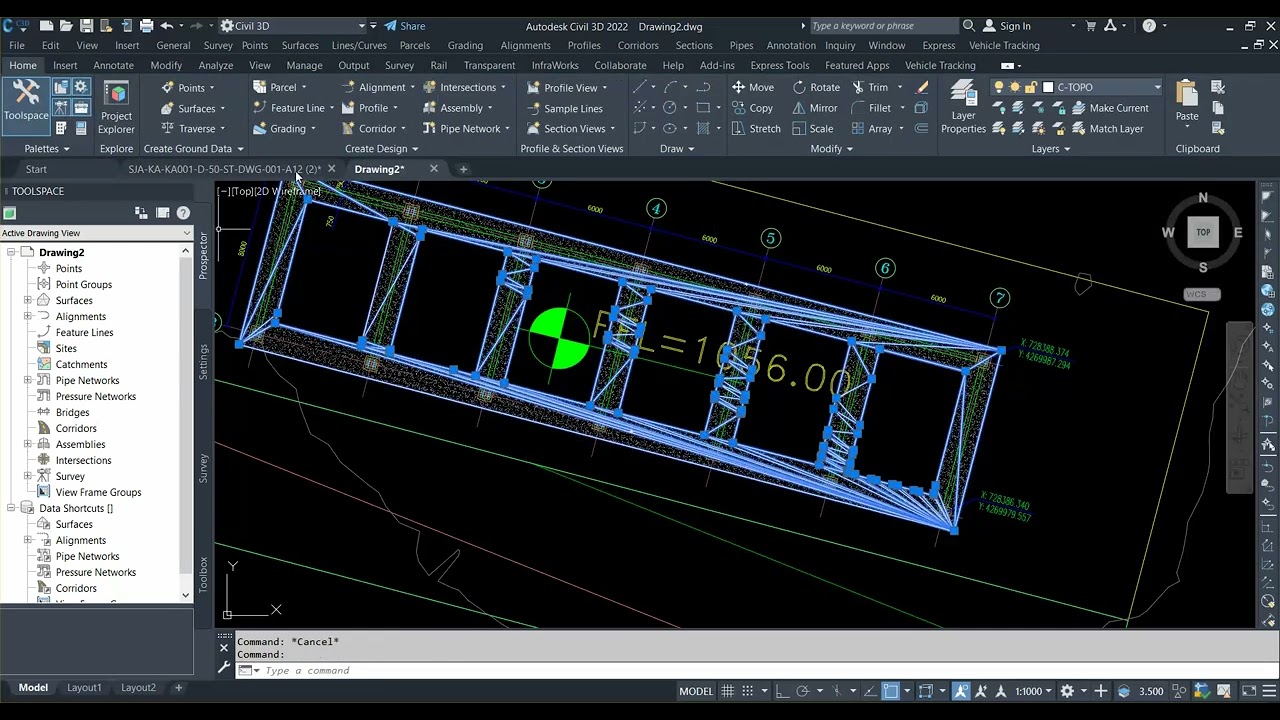The height and width of the screenshot is (720, 1280).
Task: Click Make Current layer button
Action: (1110, 108)
